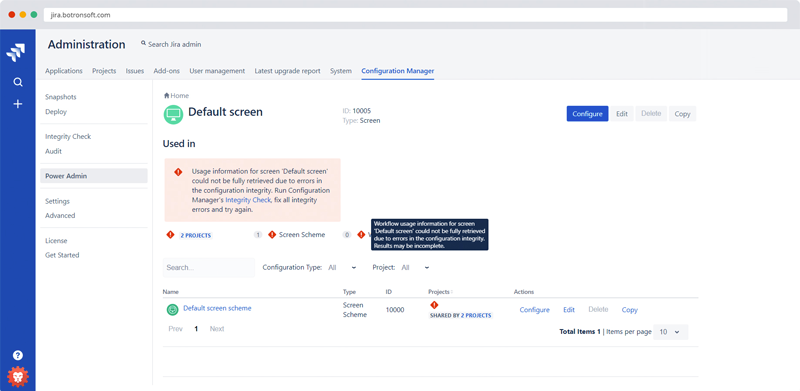Click the warning icon beside 2 PROJECTS
The width and height of the screenshot is (800, 391).
pos(170,235)
